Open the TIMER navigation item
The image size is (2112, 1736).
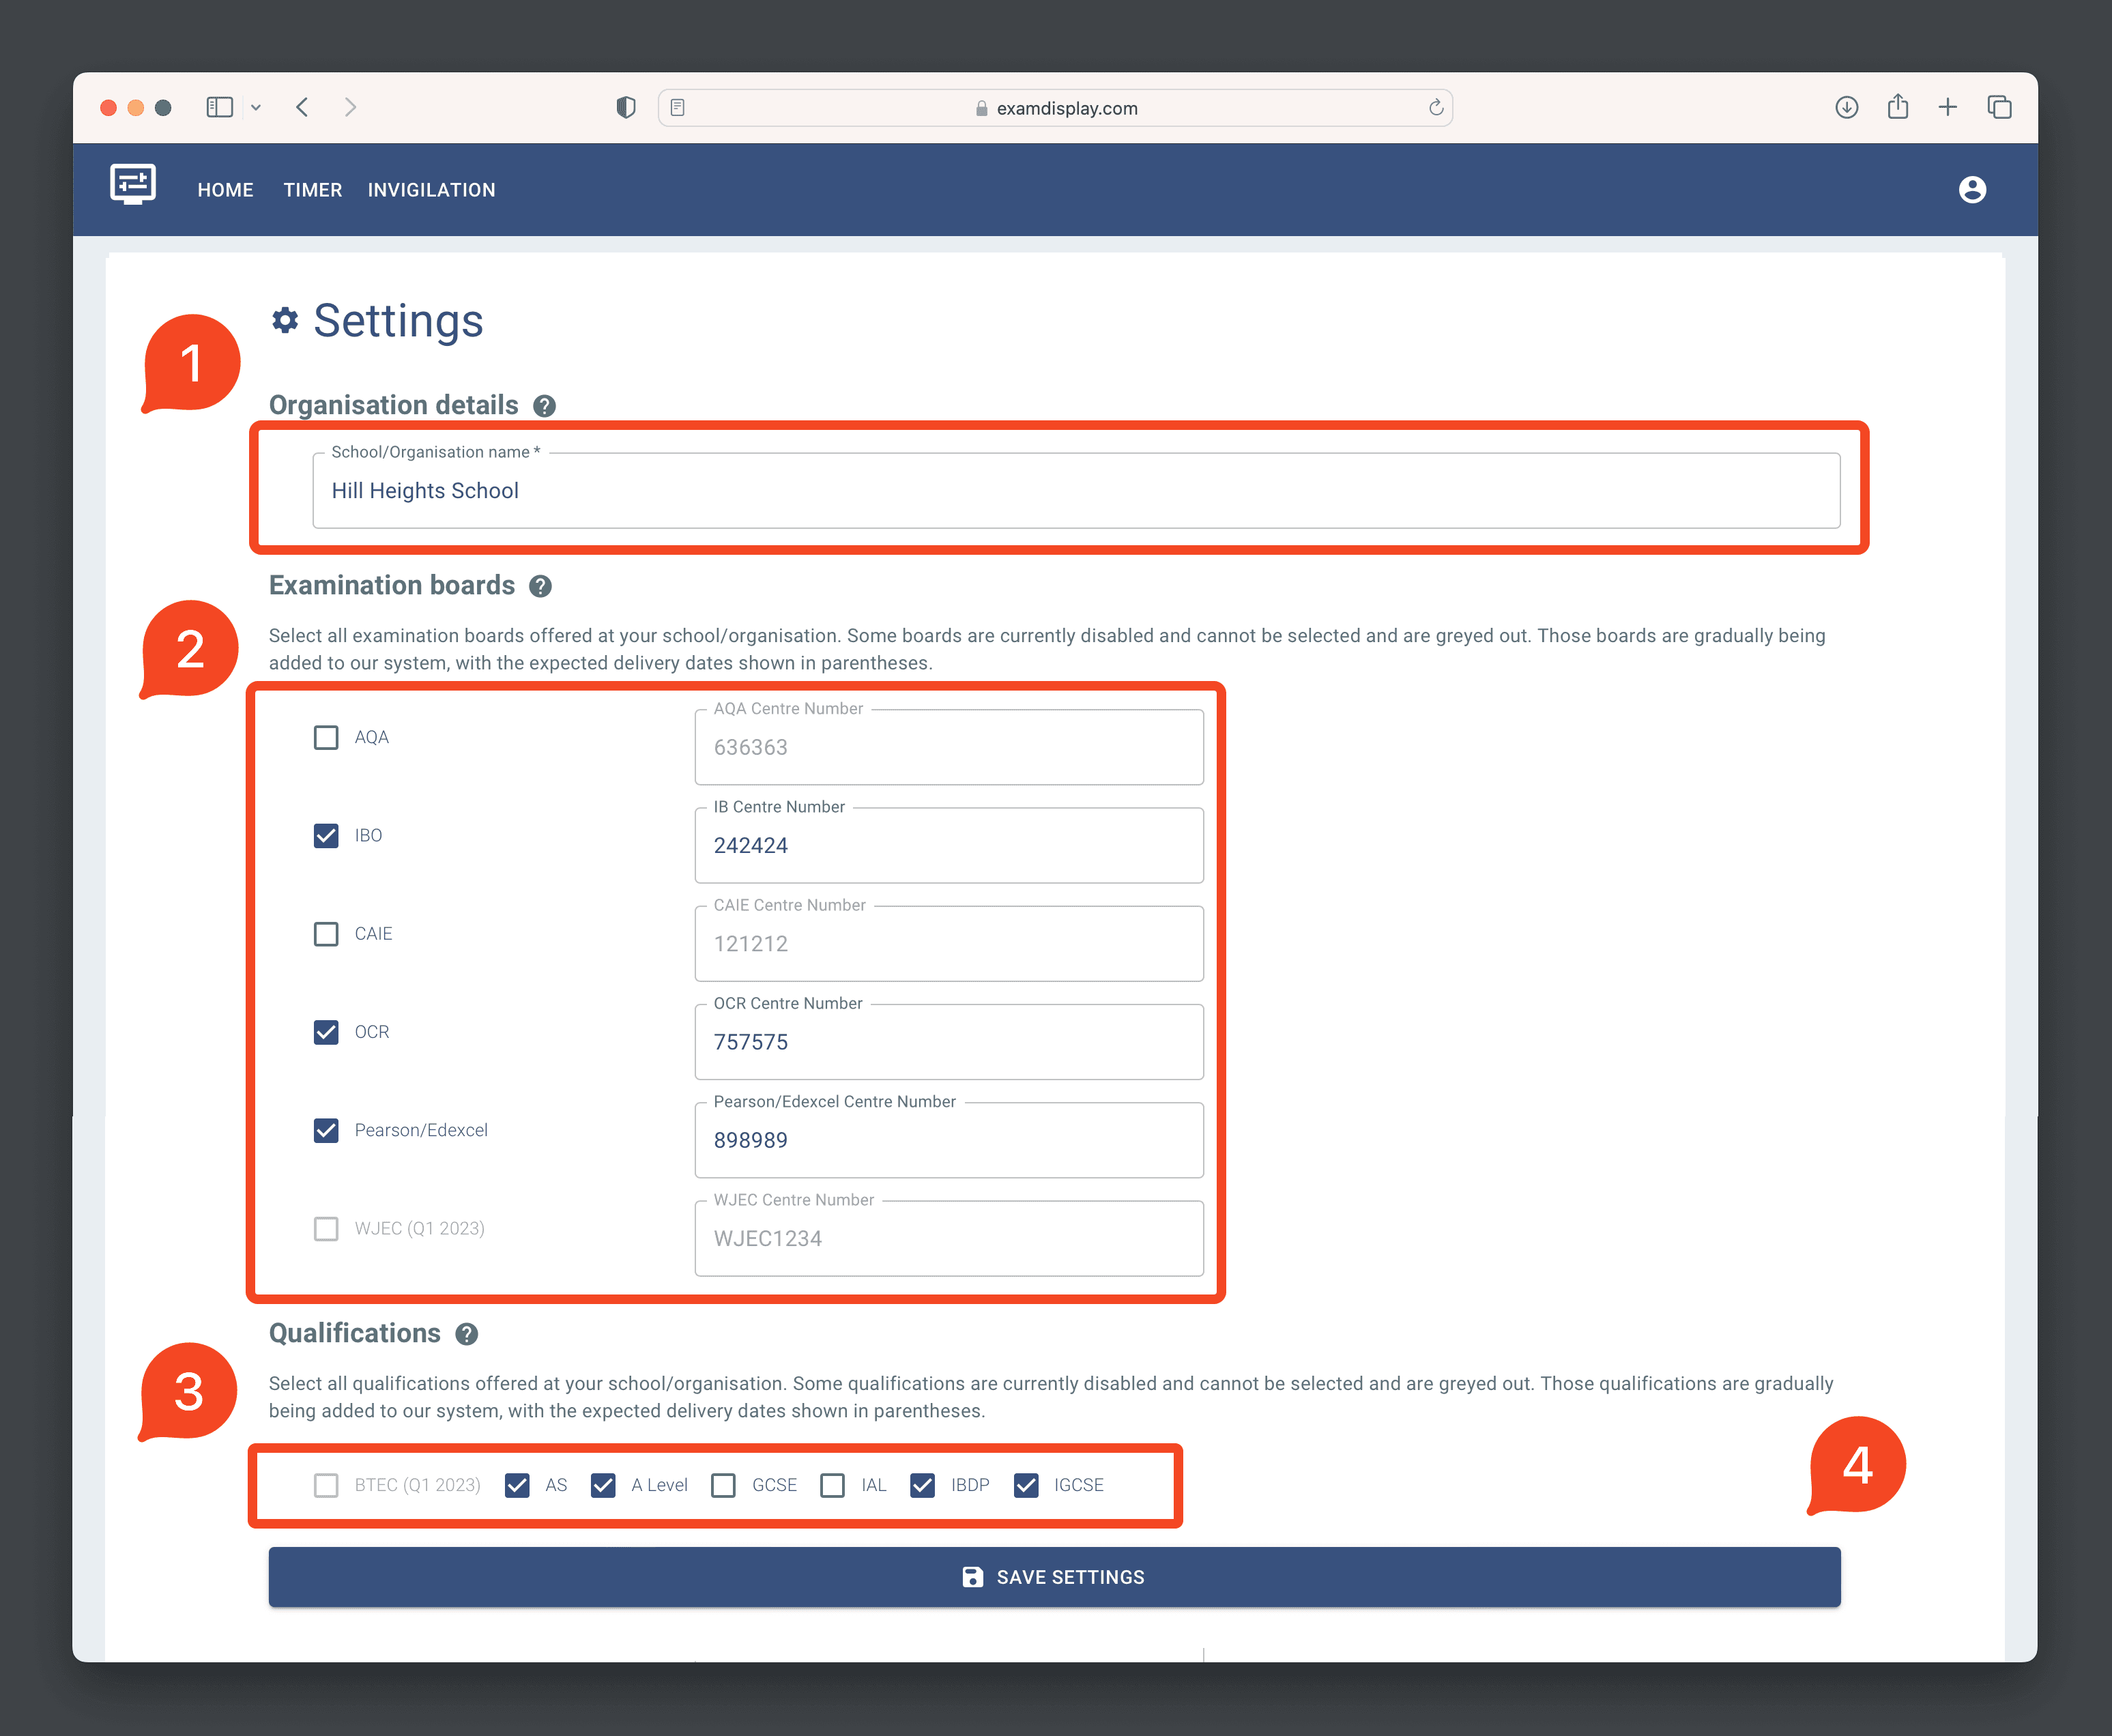[x=312, y=190]
